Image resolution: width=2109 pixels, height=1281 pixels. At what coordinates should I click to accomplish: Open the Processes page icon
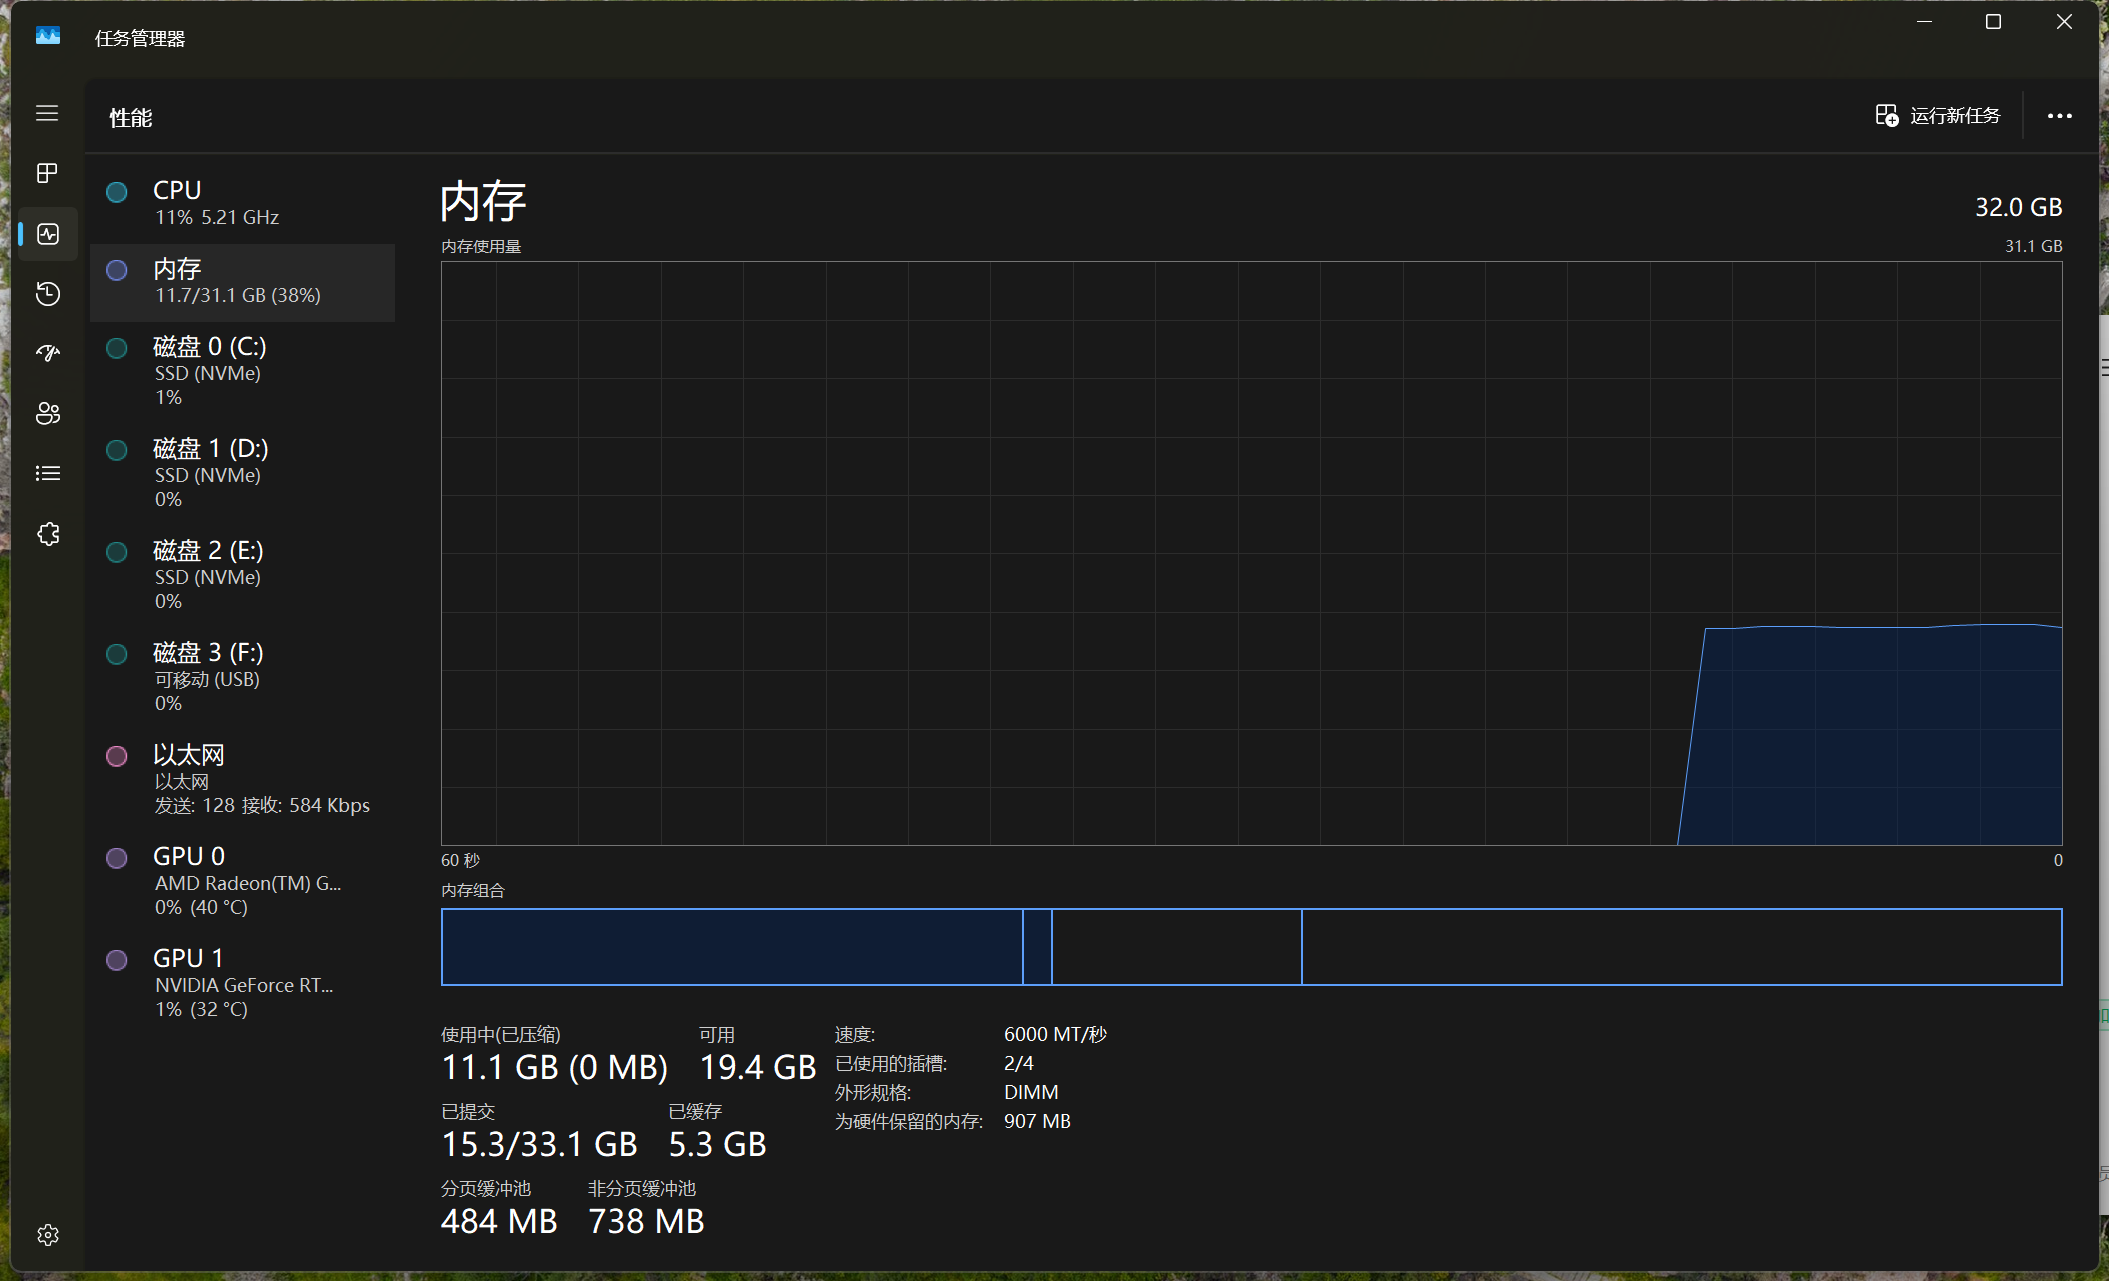click(47, 173)
